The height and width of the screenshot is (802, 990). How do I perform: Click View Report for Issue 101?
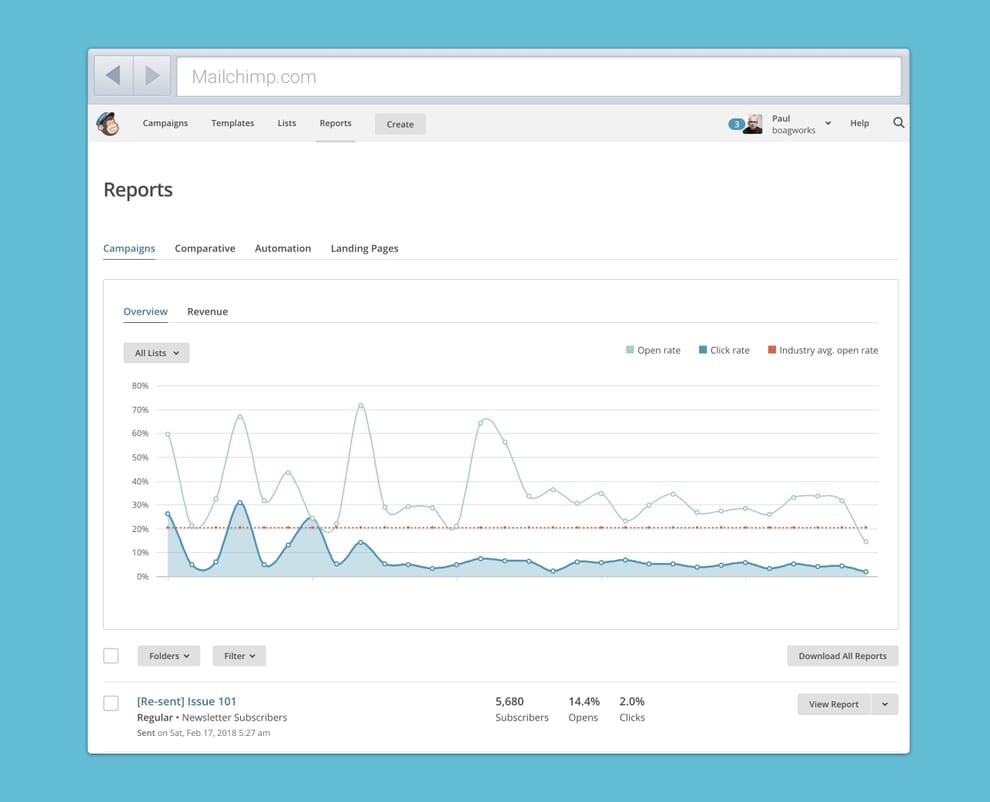[x=833, y=704]
